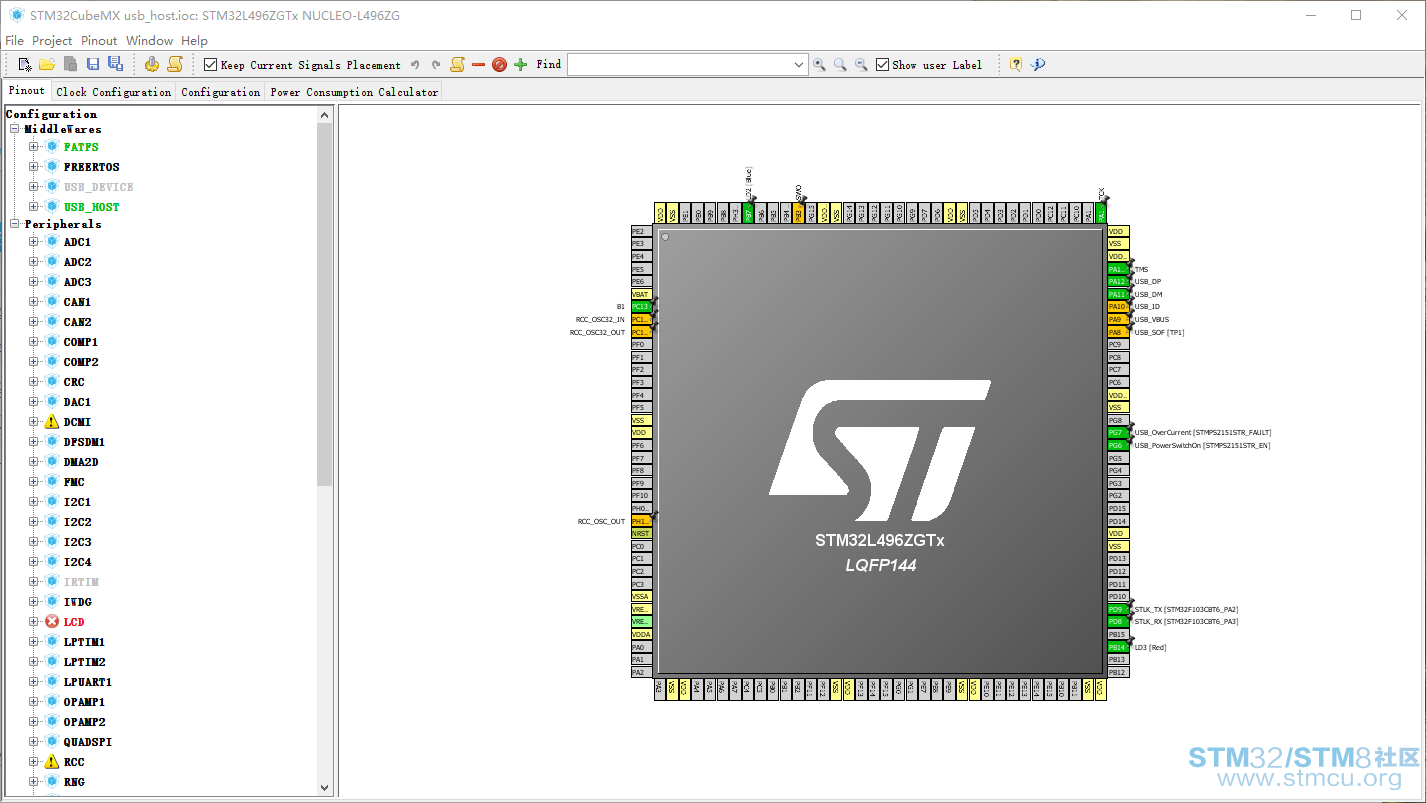This screenshot has height=803, width=1426.
Task: Select the OPAMP2 peripheral in tree
Action: click(84, 722)
